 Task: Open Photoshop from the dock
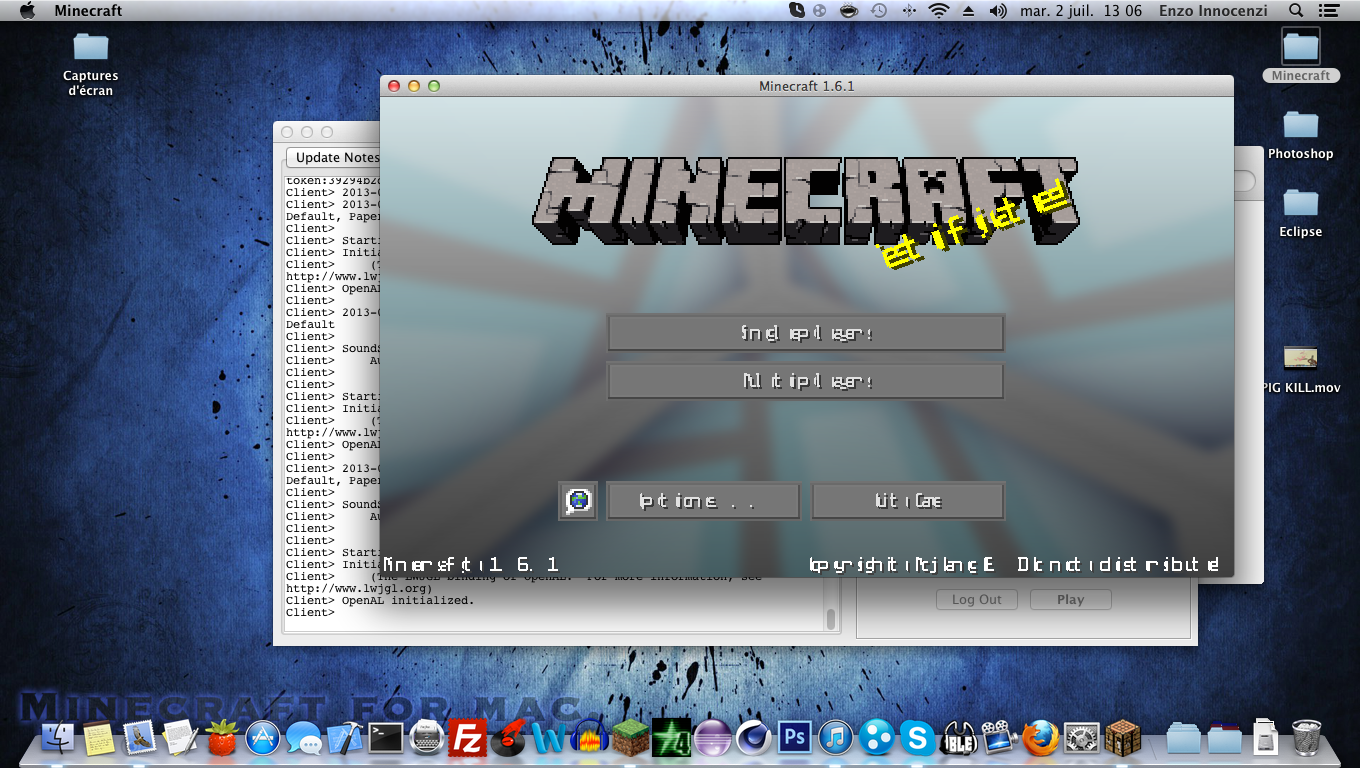(794, 738)
